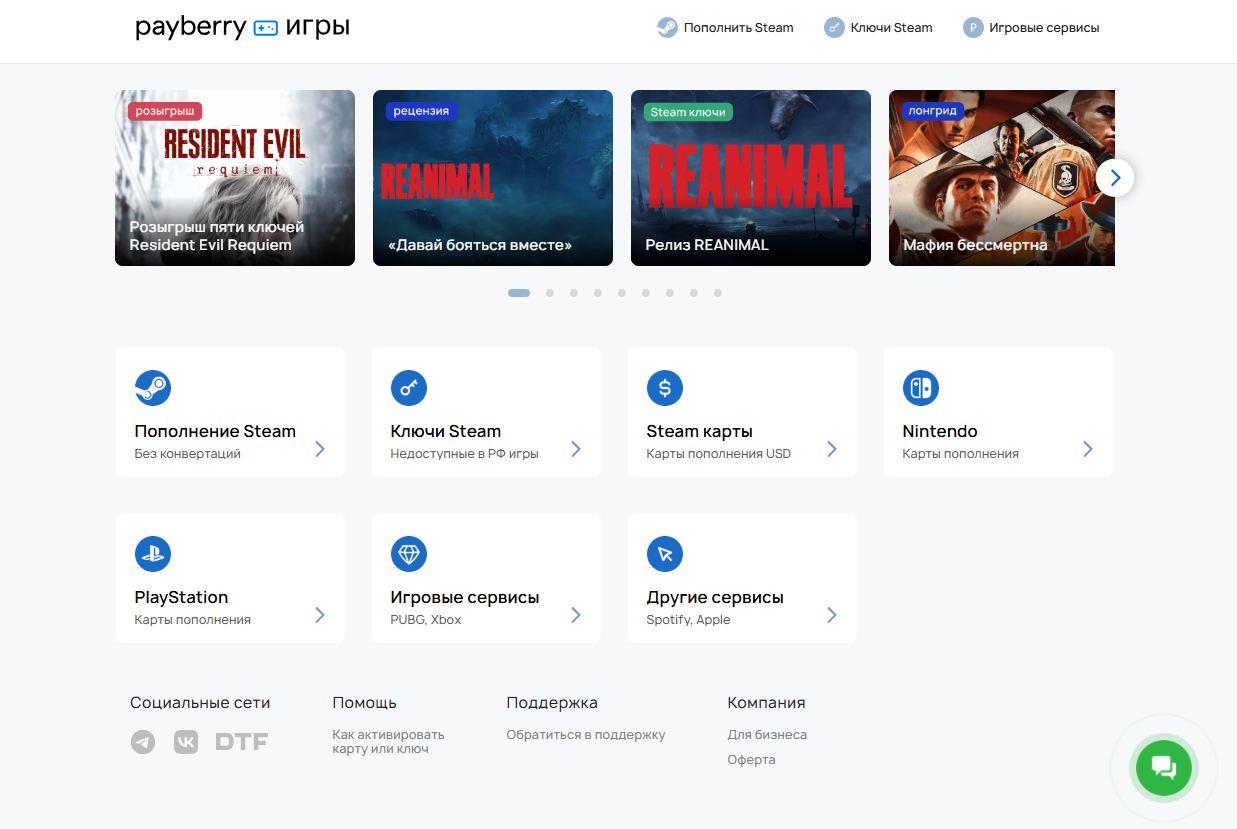Select the first active carousel indicator
The width and height of the screenshot is (1237, 829).
[x=519, y=293]
